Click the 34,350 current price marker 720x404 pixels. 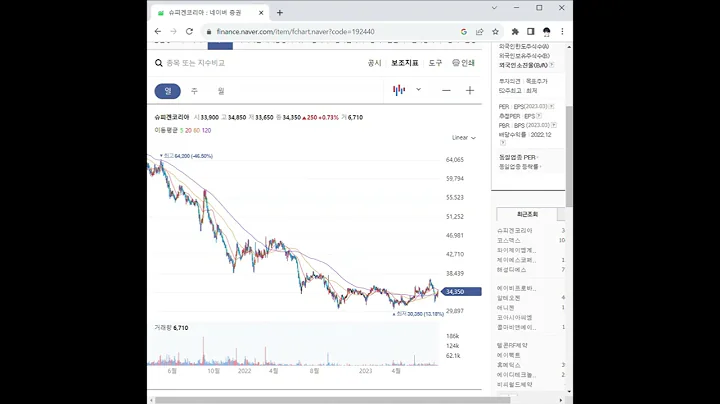pyautogui.click(x=461, y=292)
